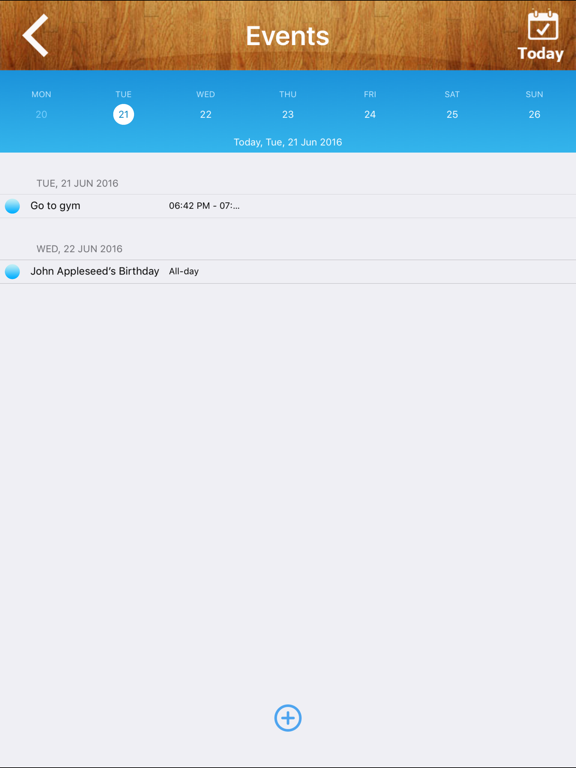Click the Events title

pyautogui.click(x=288, y=36)
